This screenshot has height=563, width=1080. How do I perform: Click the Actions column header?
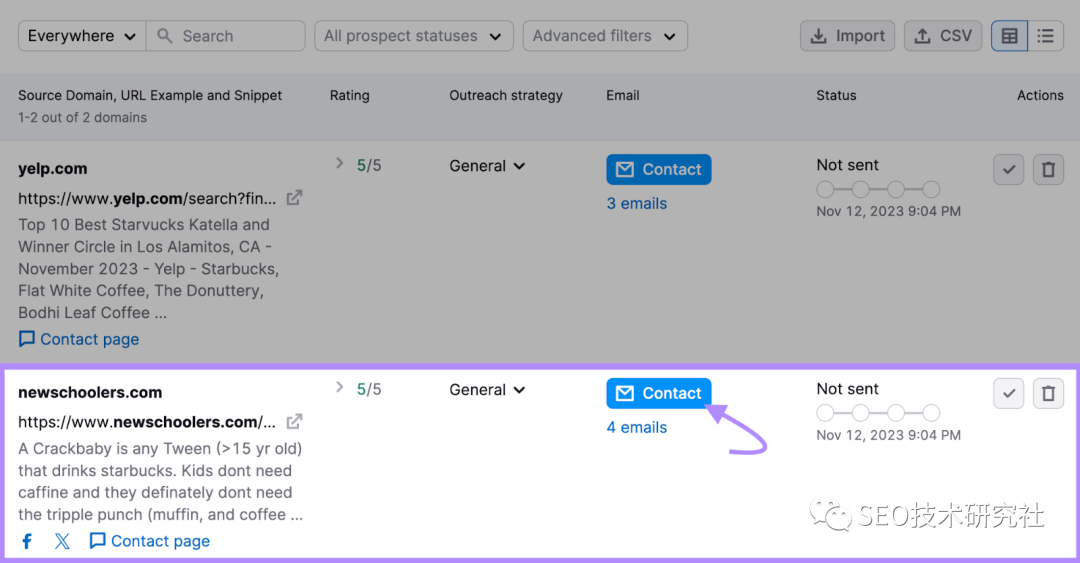click(x=1040, y=96)
